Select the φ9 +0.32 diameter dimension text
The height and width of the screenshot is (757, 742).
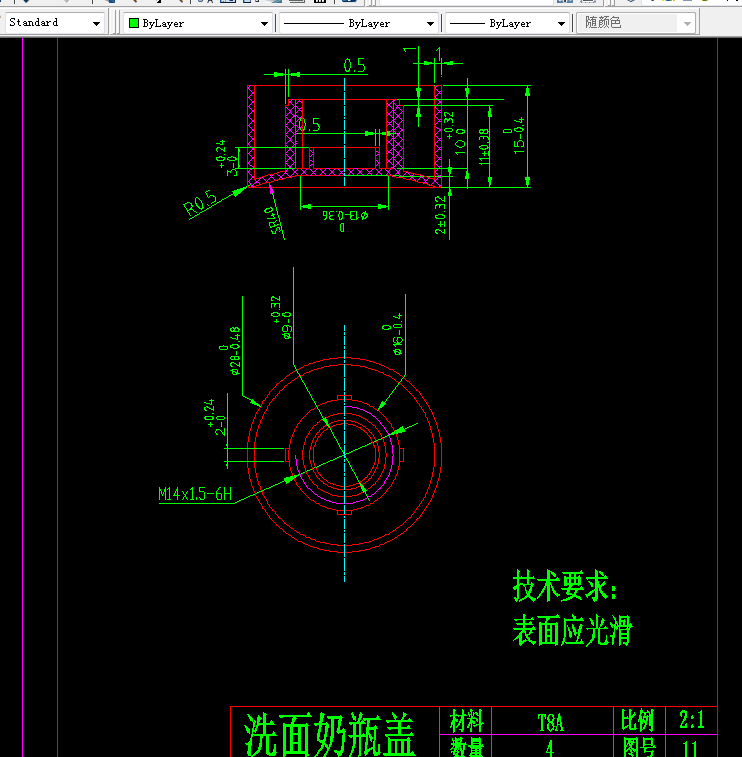(x=281, y=317)
